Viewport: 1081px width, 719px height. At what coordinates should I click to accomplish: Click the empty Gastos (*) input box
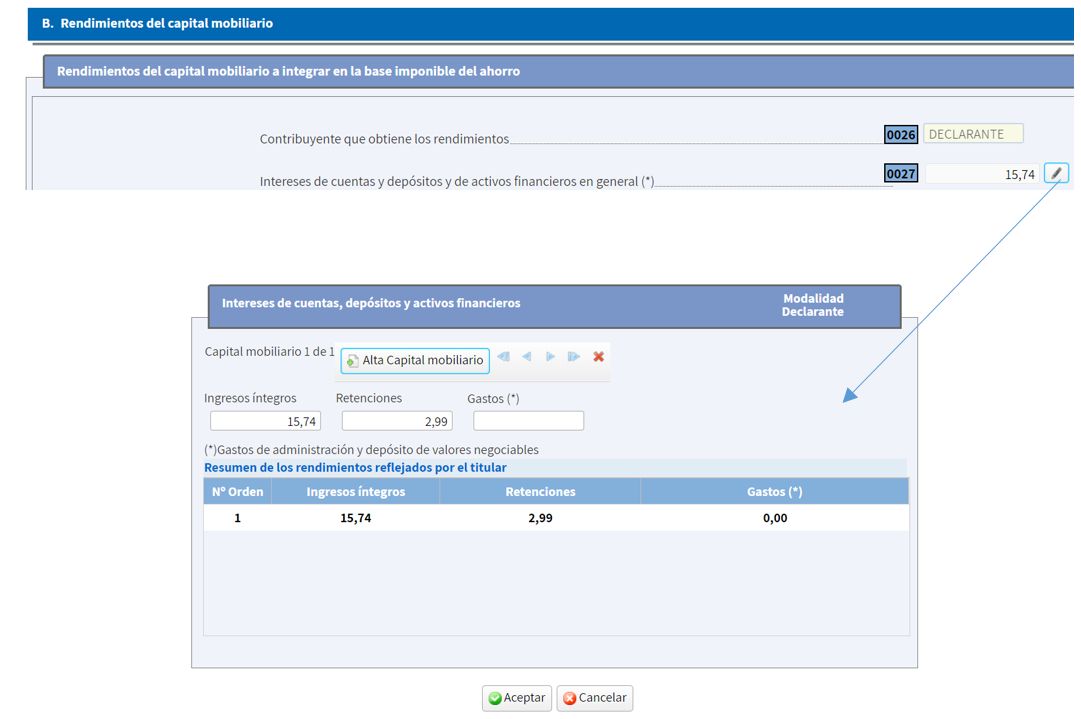click(x=528, y=421)
